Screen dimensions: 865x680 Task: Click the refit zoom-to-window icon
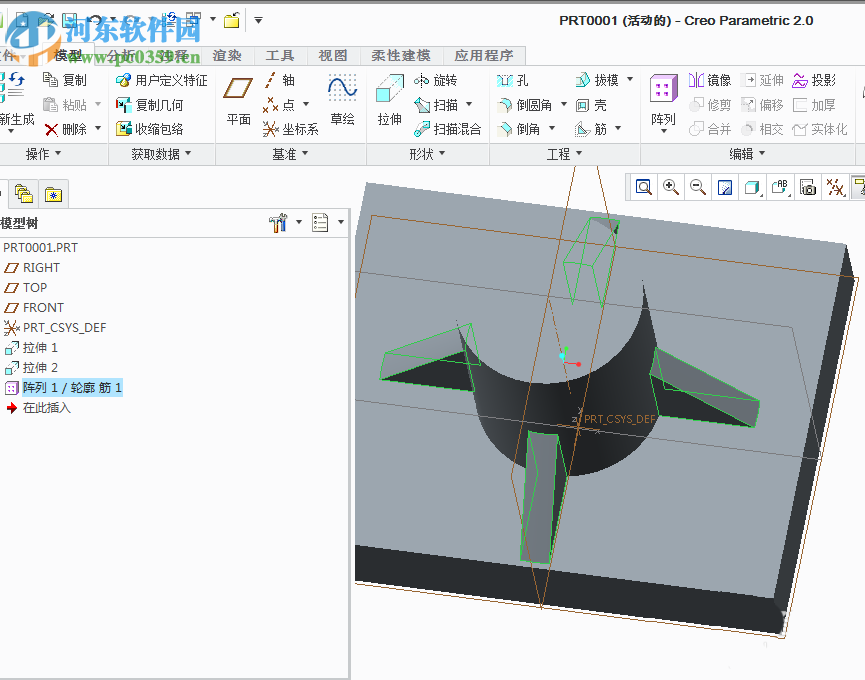(x=643, y=187)
